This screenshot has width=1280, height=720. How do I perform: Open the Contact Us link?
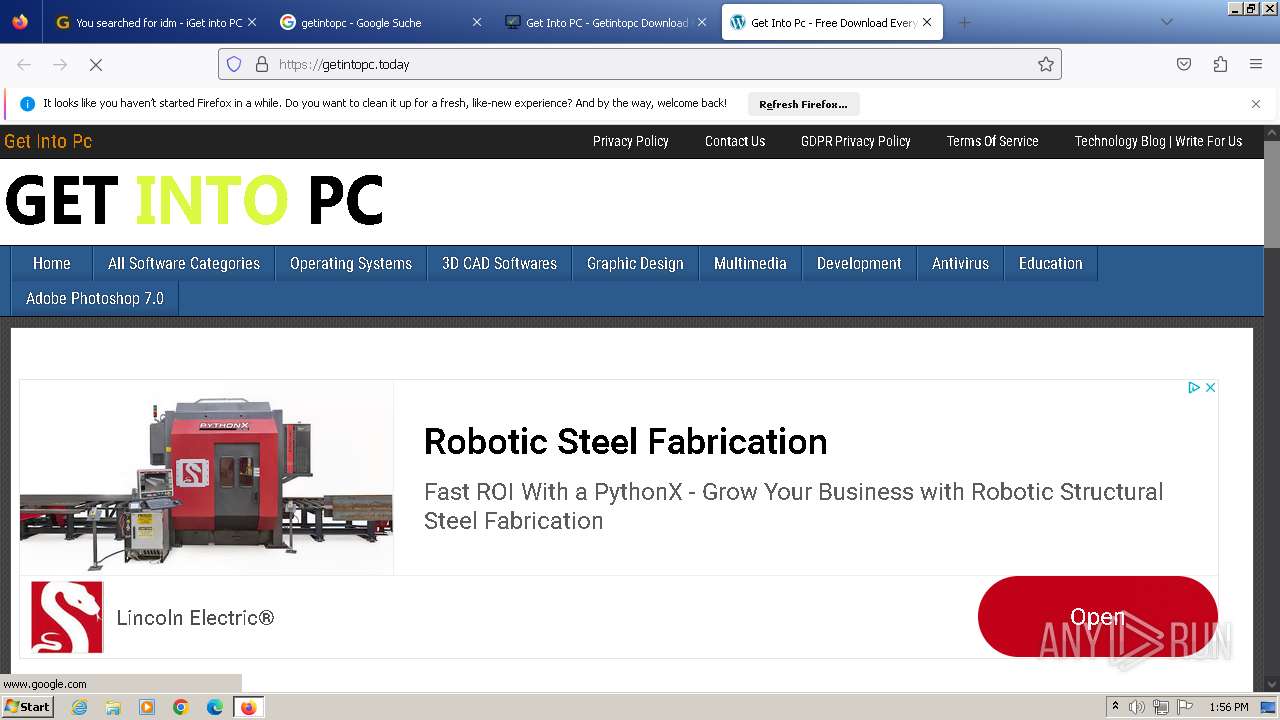(735, 141)
